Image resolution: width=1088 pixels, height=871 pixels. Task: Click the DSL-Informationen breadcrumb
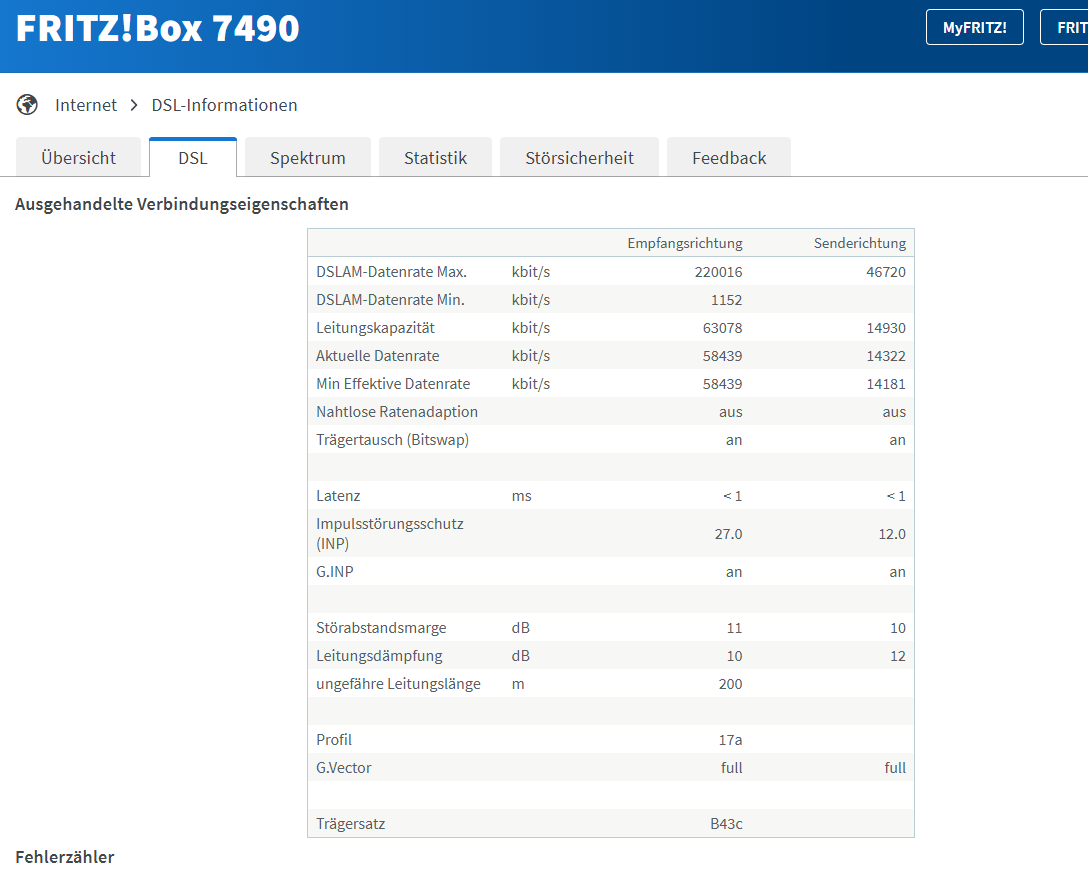(x=224, y=105)
